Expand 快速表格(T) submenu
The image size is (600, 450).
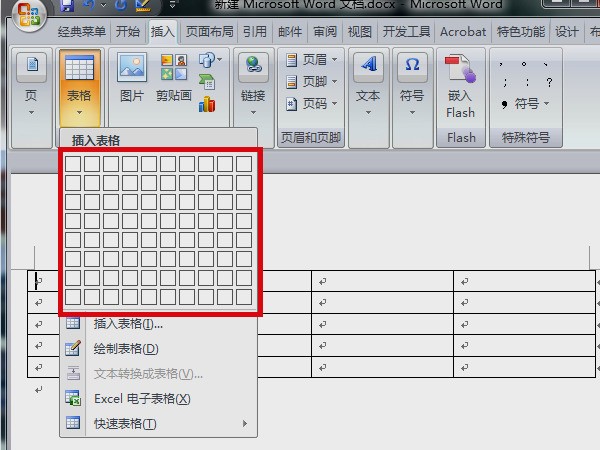(x=158, y=424)
